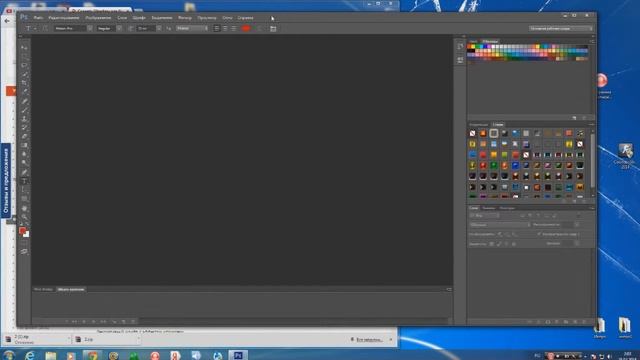
Task: Click the Отзывы и предложения side tab
Action: [6, 181]
